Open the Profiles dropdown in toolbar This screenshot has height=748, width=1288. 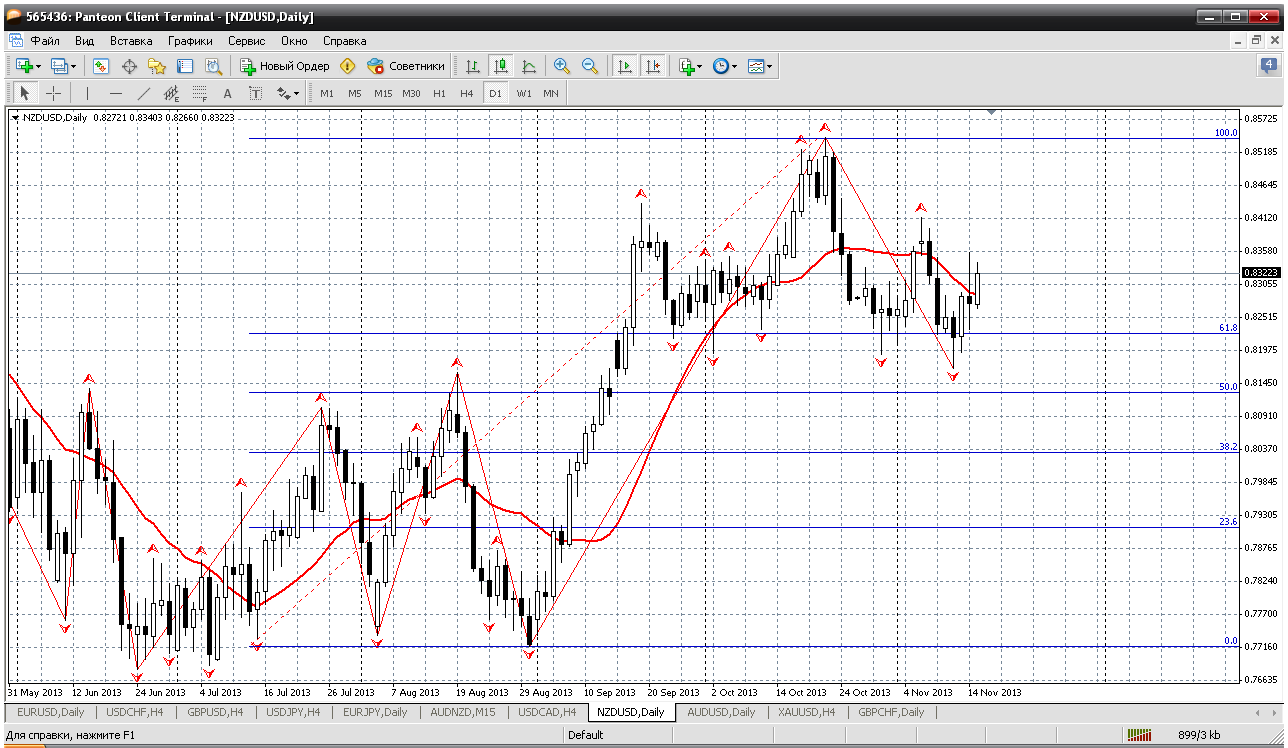point(63,66)
